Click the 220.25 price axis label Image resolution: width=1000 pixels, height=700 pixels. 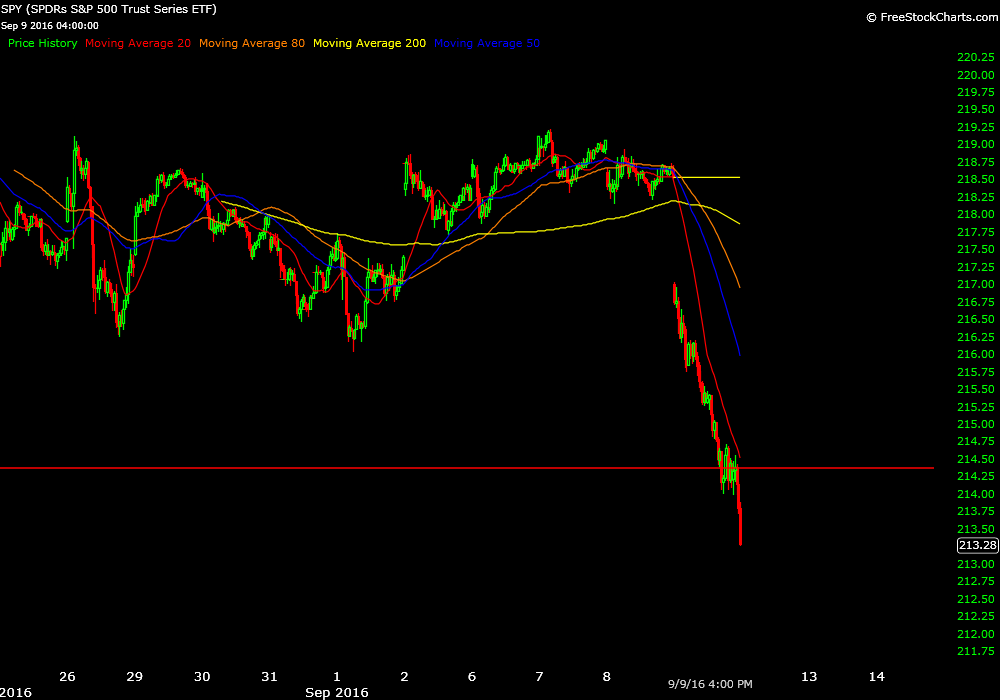click(x=975, y=57)
